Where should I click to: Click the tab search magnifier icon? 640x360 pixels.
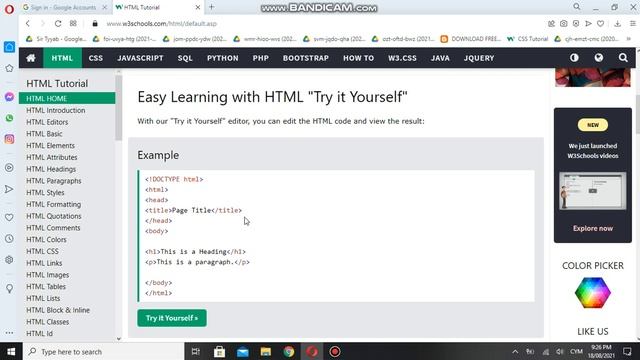[577, 7]
